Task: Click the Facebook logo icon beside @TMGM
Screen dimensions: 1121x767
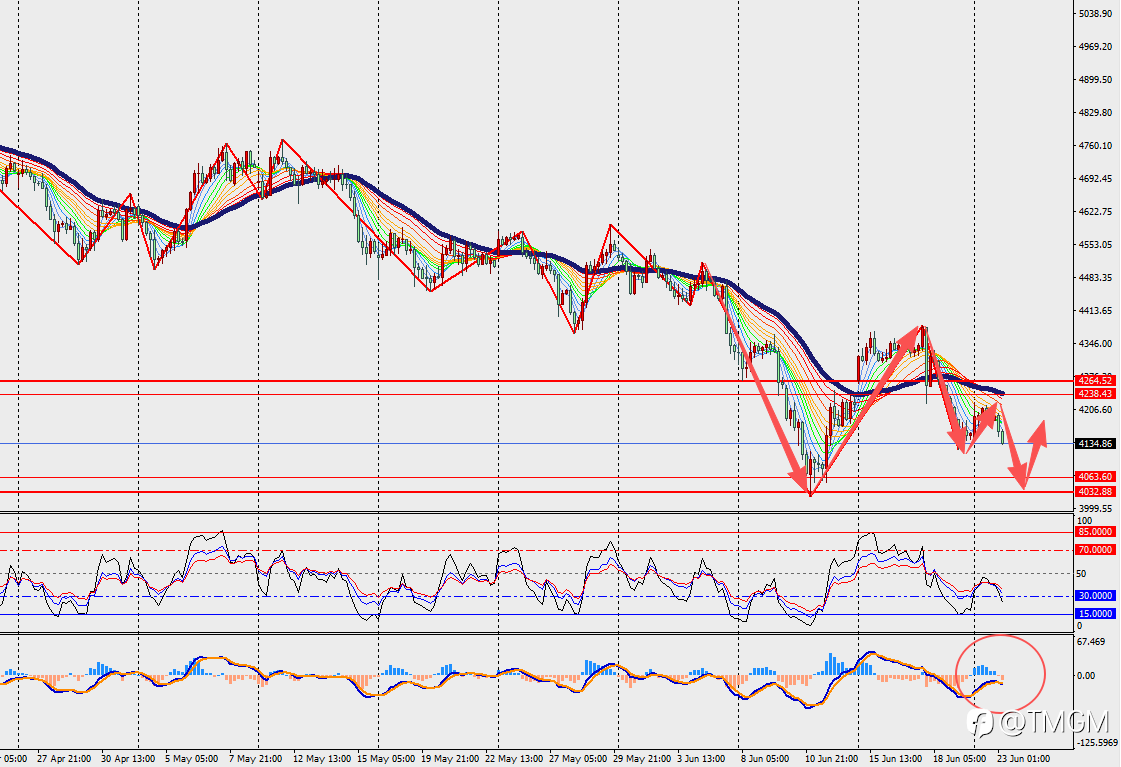Action: click(x=981, y=723)
